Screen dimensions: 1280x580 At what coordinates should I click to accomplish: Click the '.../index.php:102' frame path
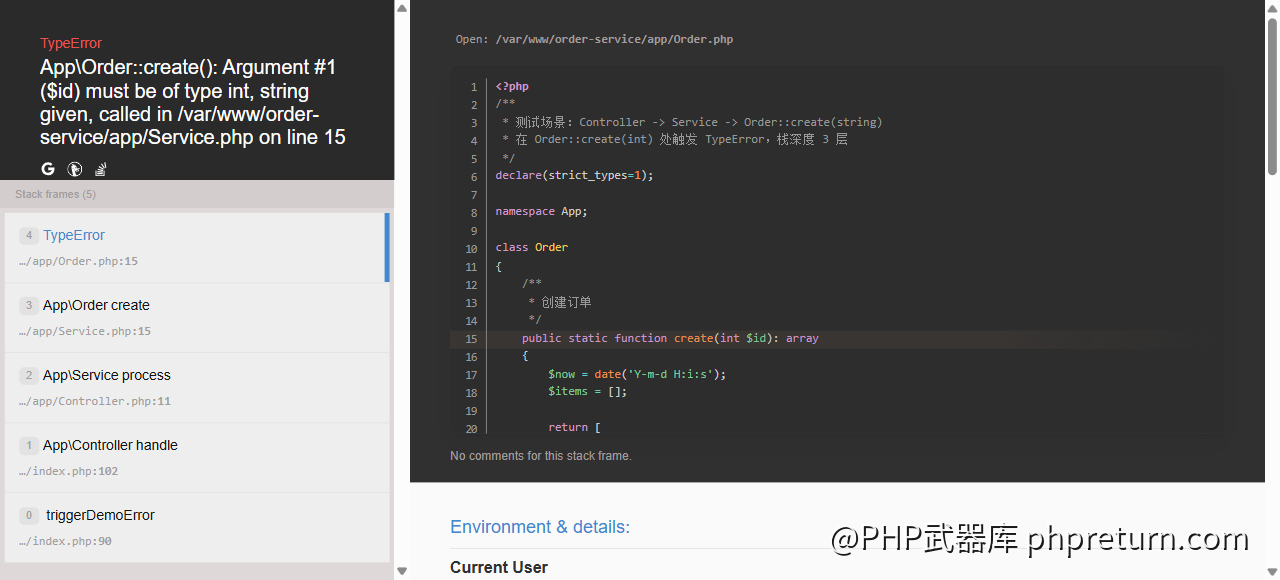pyautogui.click(x=68, y=471)
